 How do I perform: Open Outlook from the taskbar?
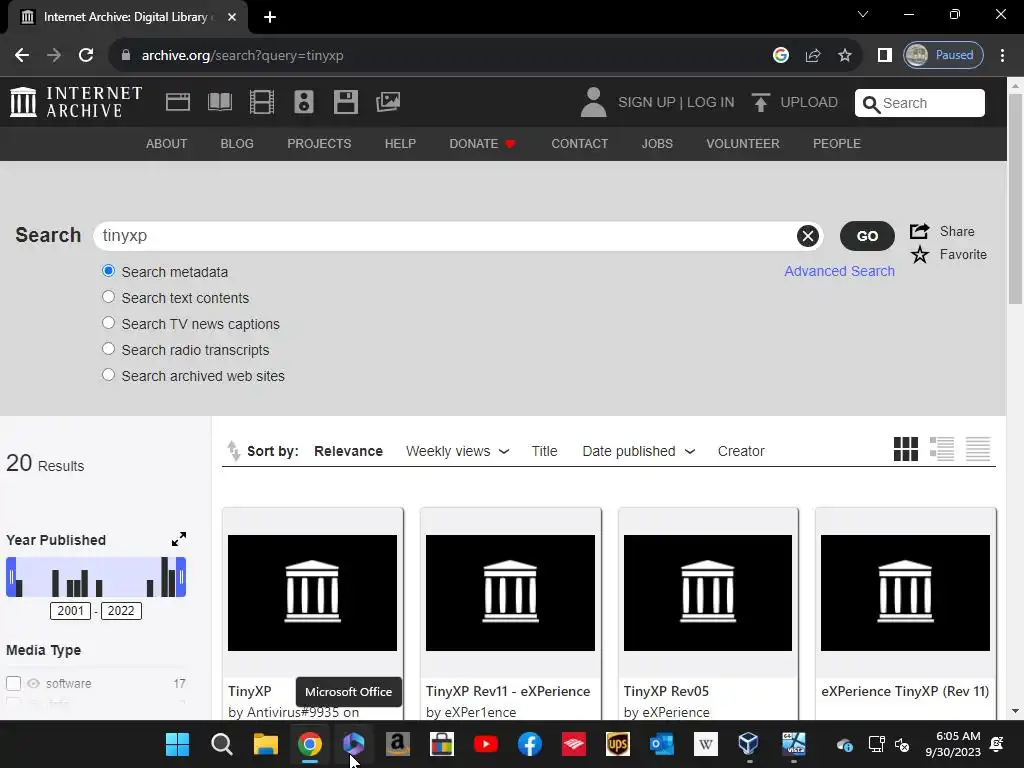coord(662,744)
